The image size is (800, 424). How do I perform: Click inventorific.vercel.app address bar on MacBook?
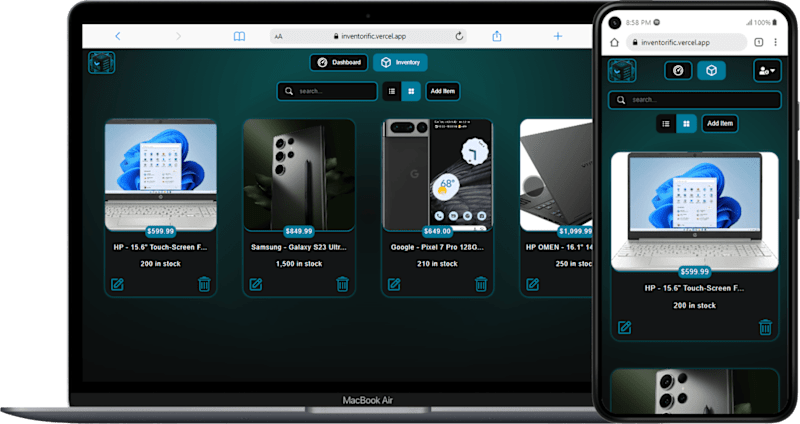click(368, 36)
